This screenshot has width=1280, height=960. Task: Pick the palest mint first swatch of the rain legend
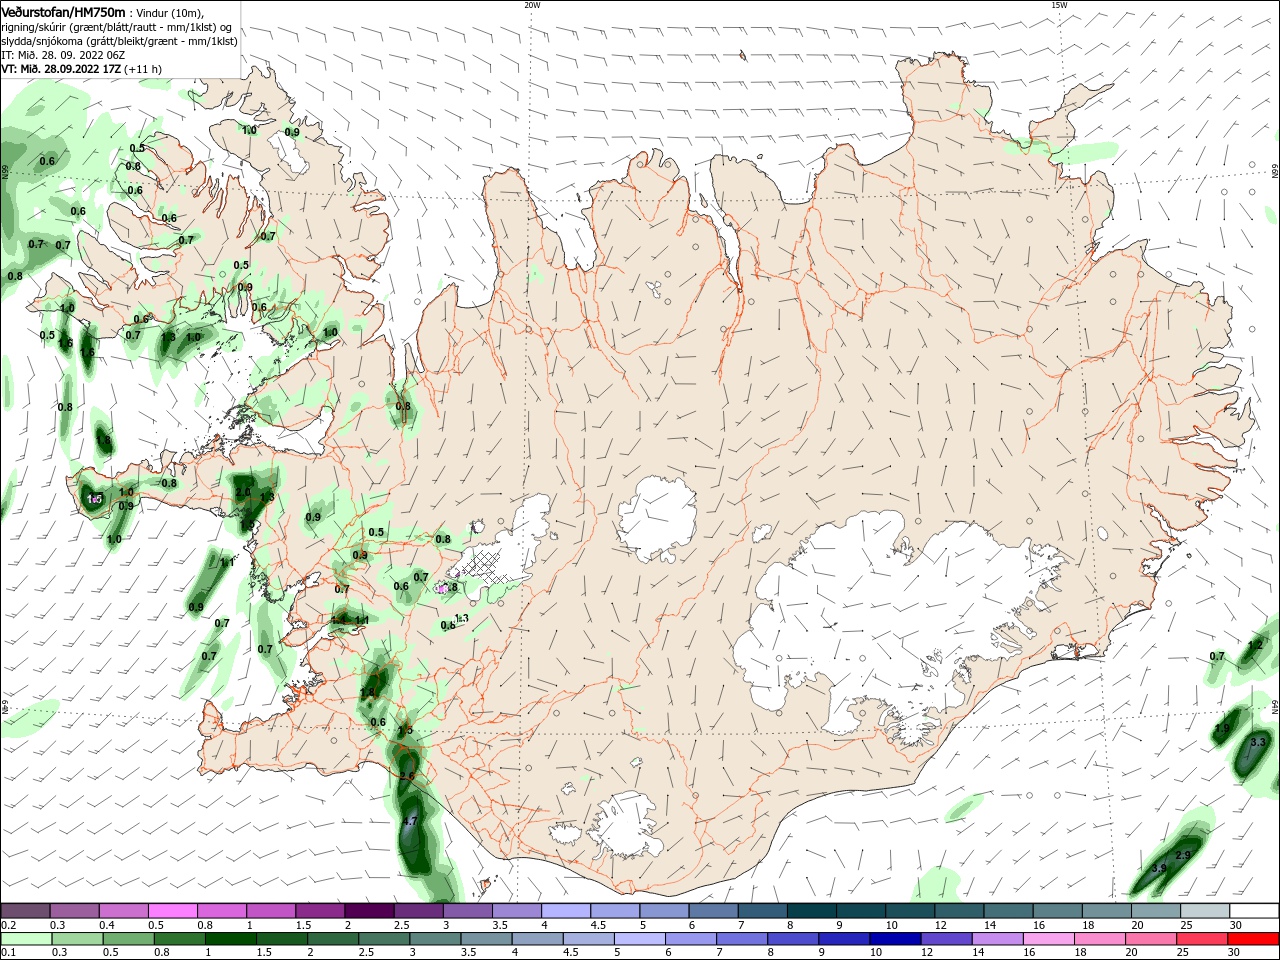click(x=25, y=939)
